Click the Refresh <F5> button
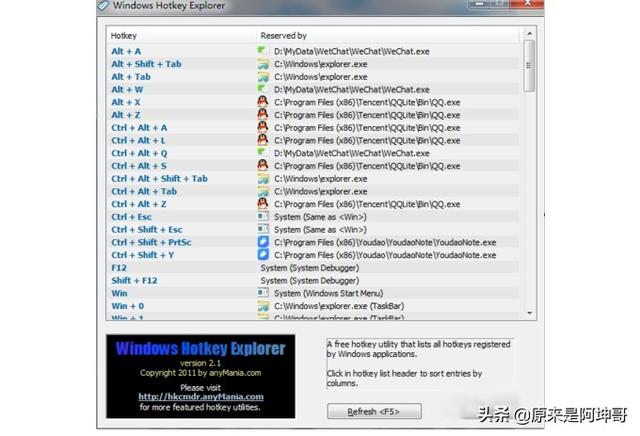The width and height of the screenshot is (640, 436). point(374,411)
